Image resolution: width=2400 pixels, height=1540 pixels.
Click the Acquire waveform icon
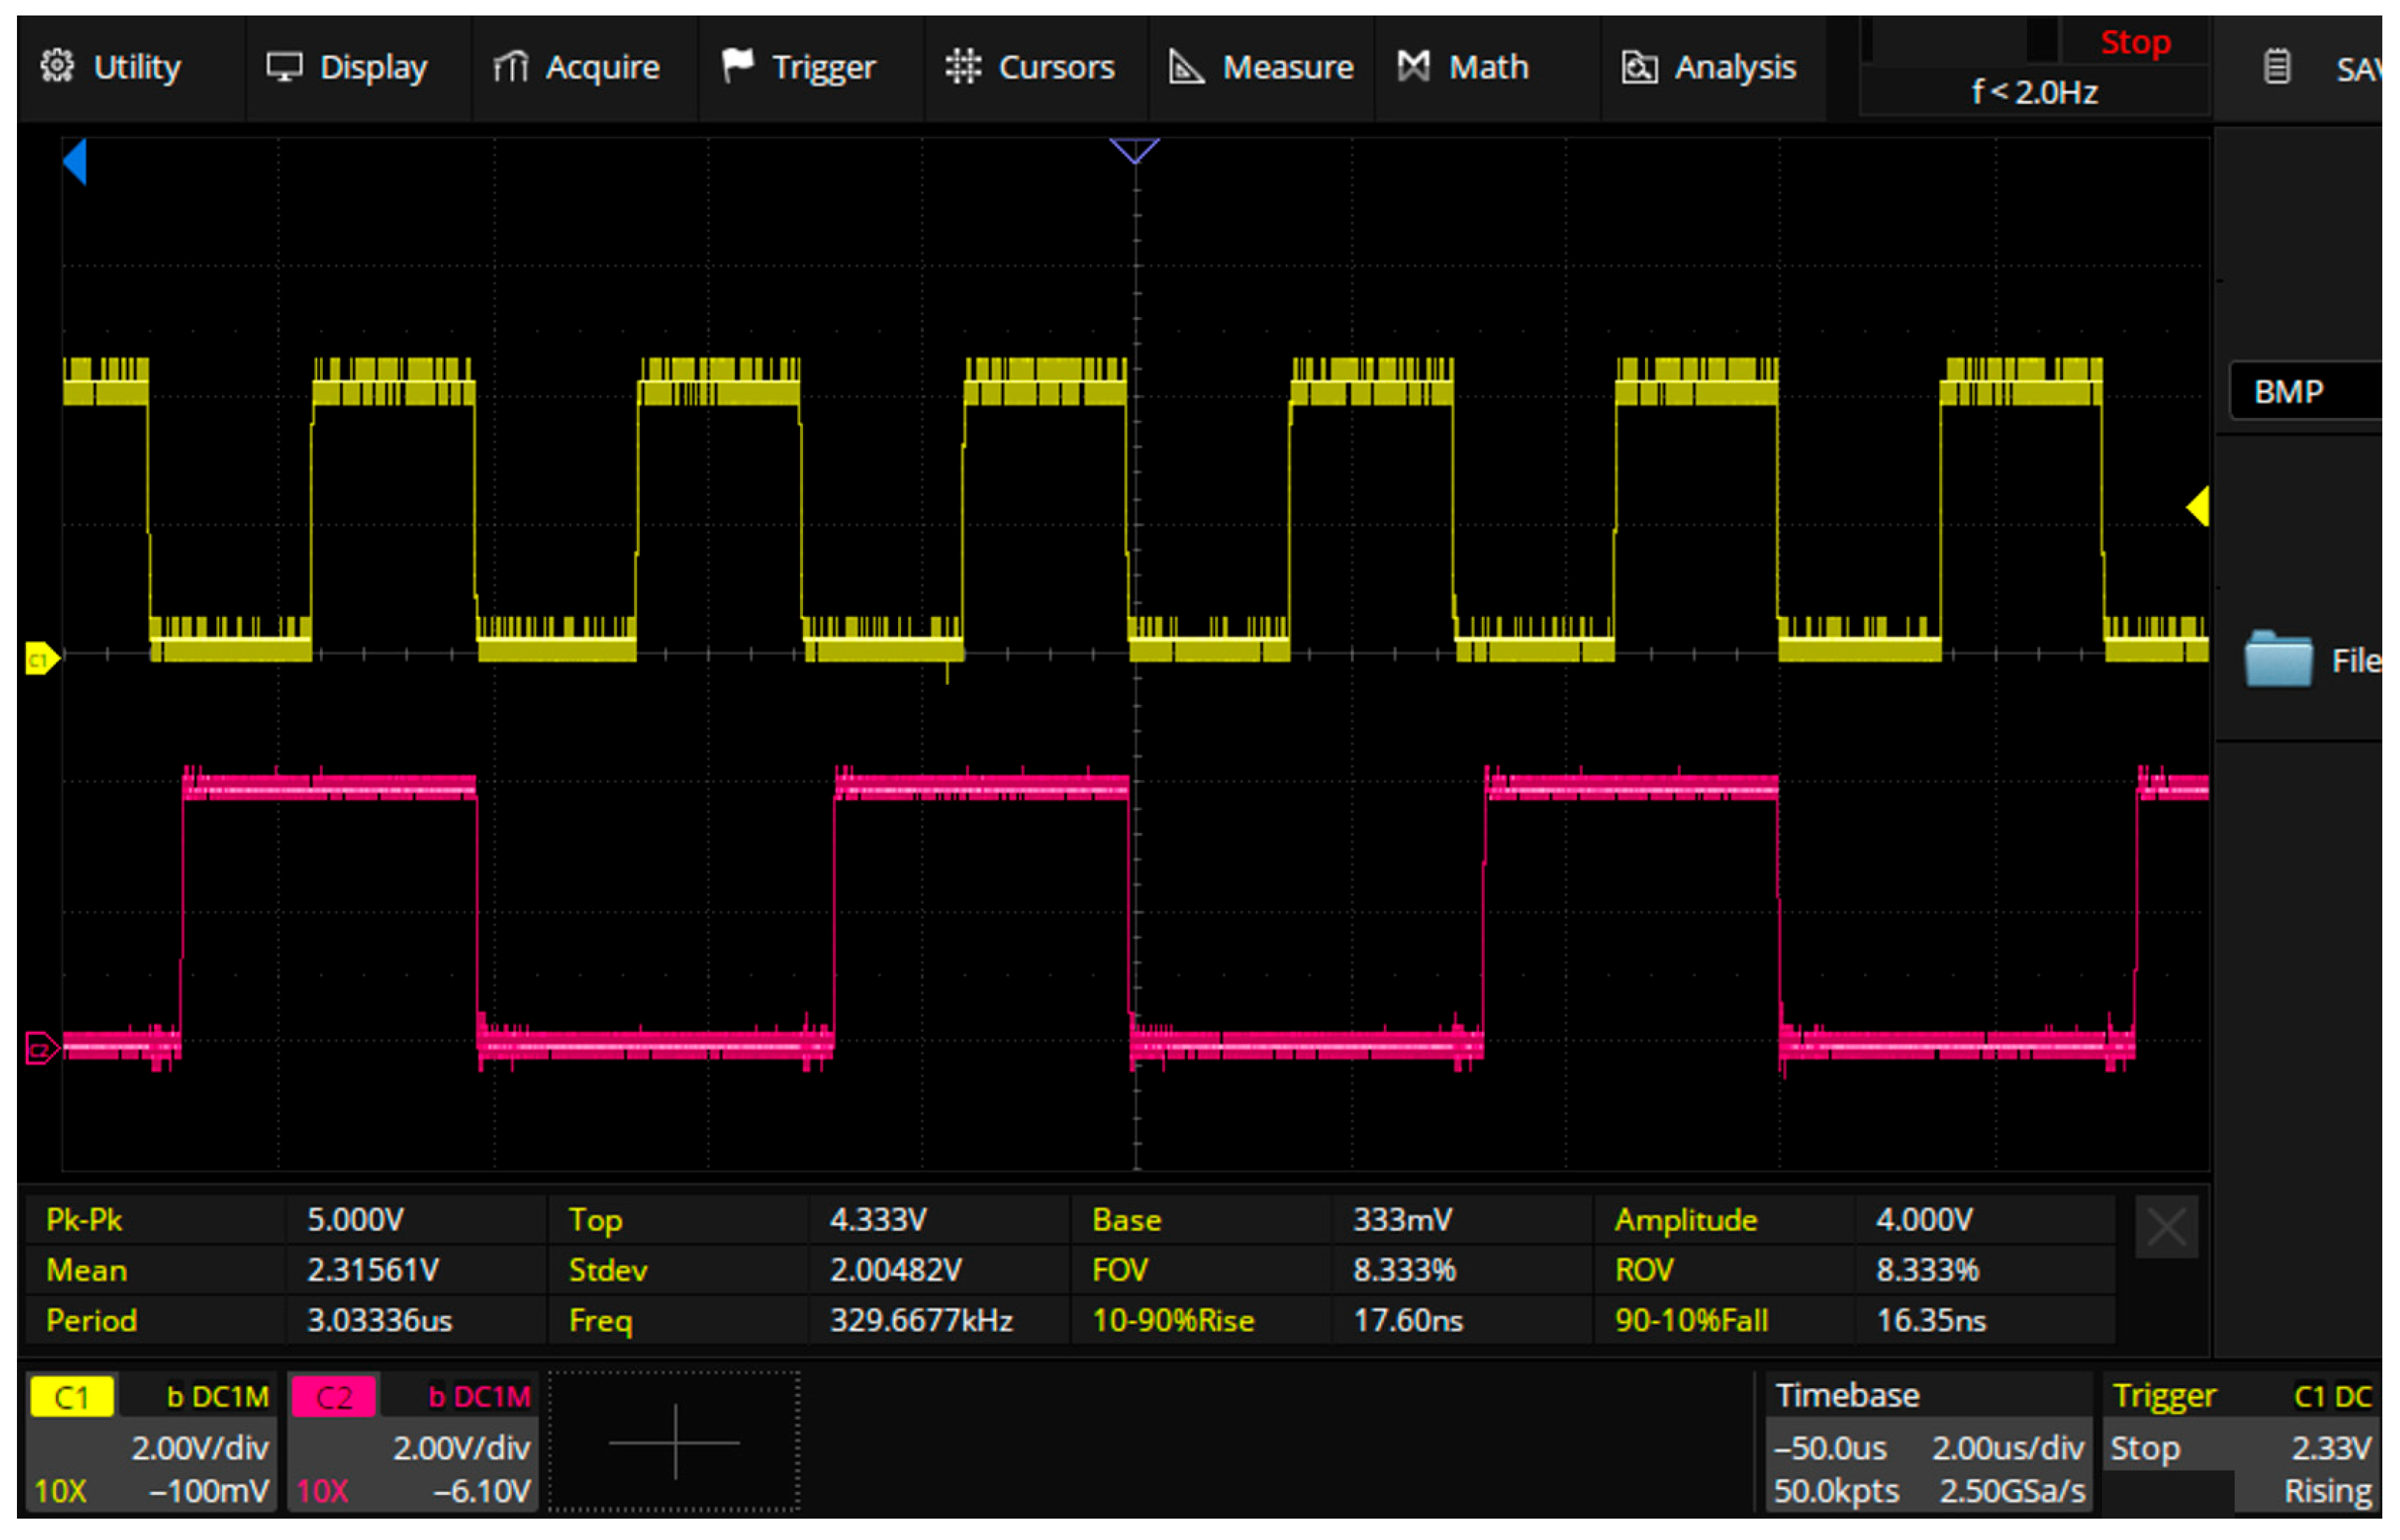pos(511,67)
